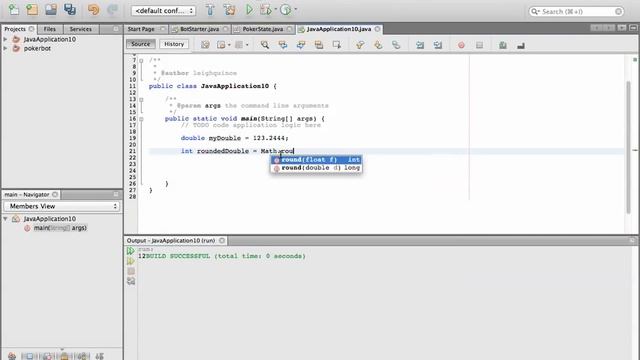Click the Undo arrow icon
Viewport: 640px width, 360px height.
pyautogui.click(x=93, y=10)
